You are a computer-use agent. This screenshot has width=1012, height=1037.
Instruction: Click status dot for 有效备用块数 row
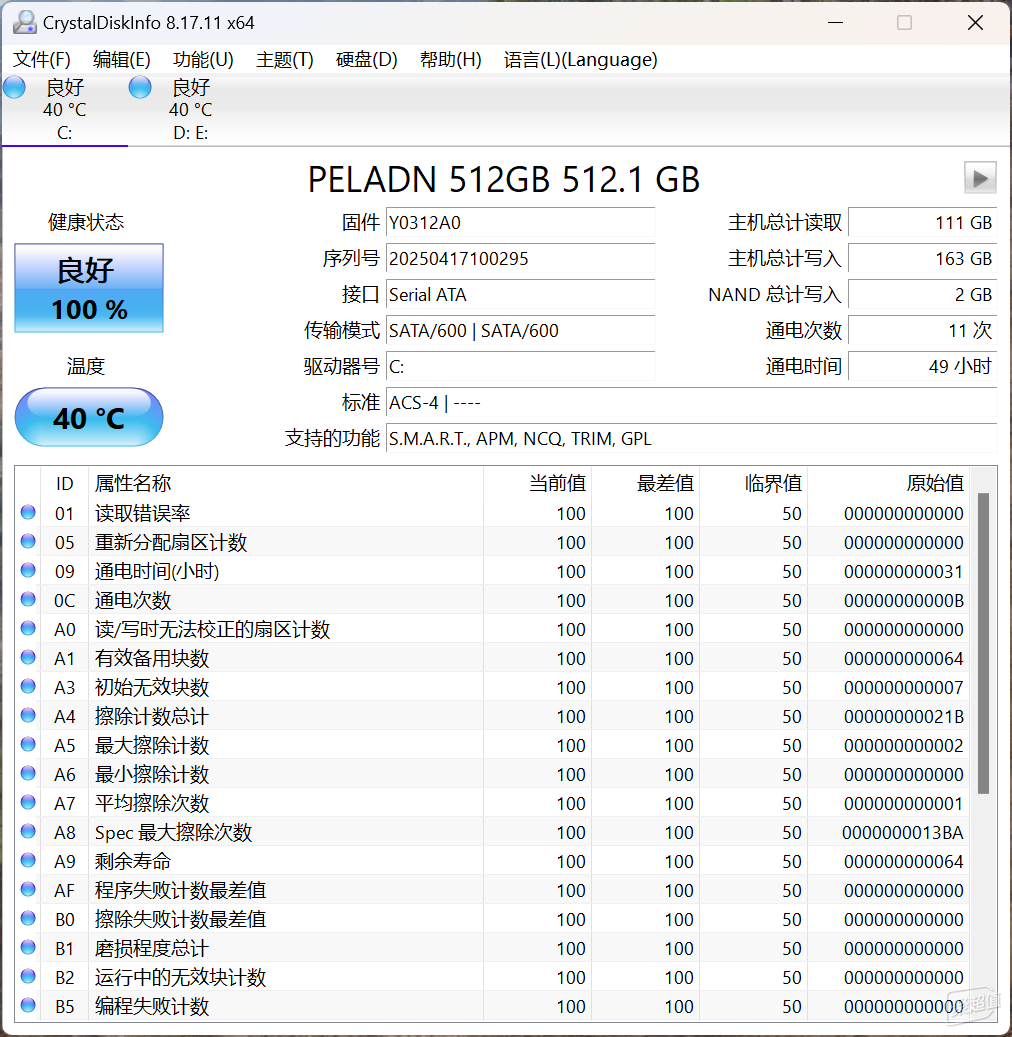(x=28, y=657)
